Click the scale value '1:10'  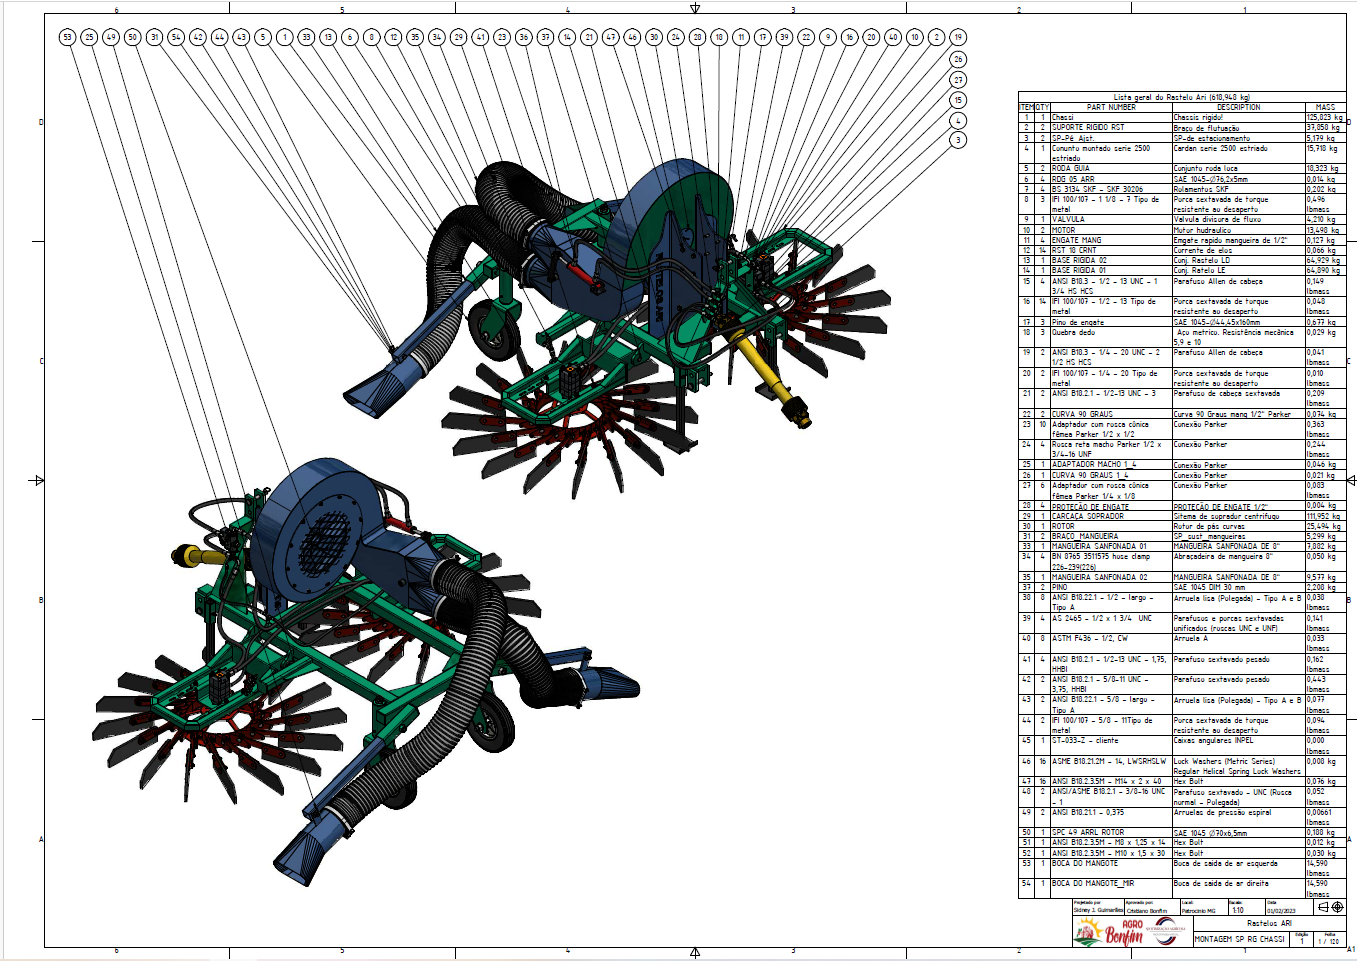(x=1238, y=910)
